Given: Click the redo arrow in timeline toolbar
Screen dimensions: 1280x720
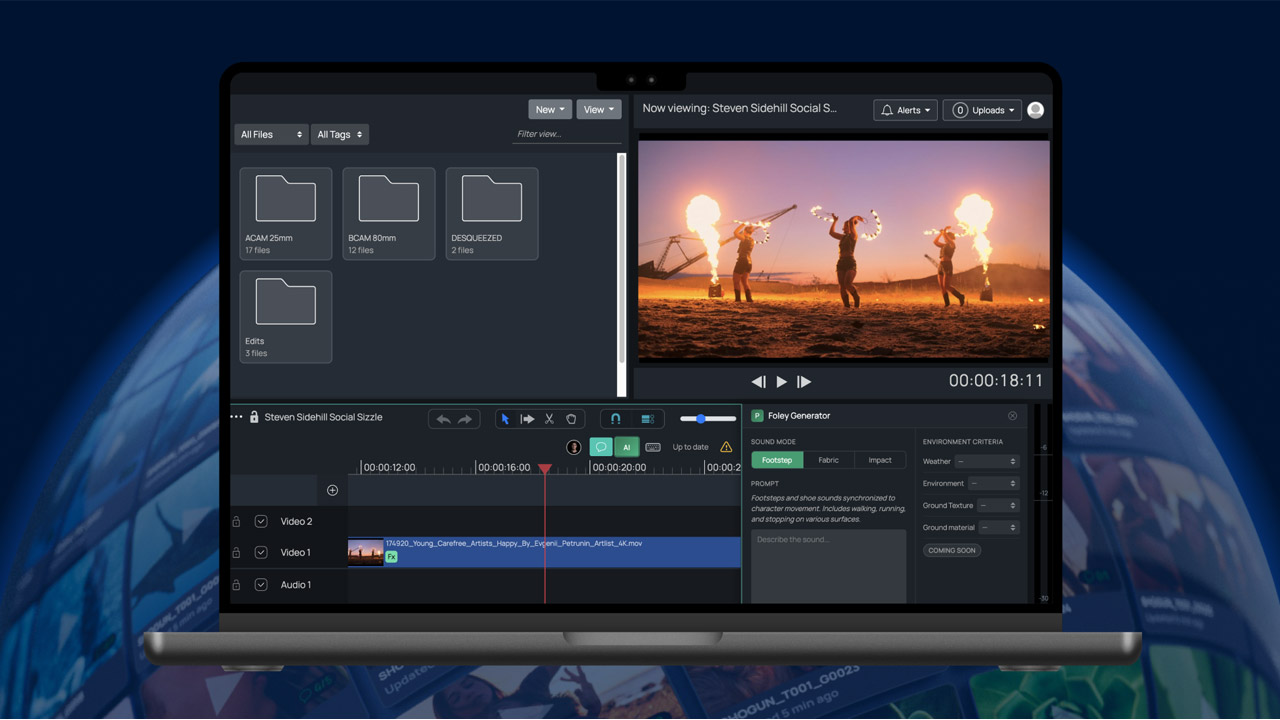Looking at the screenshot, I should tap(465, 419).
